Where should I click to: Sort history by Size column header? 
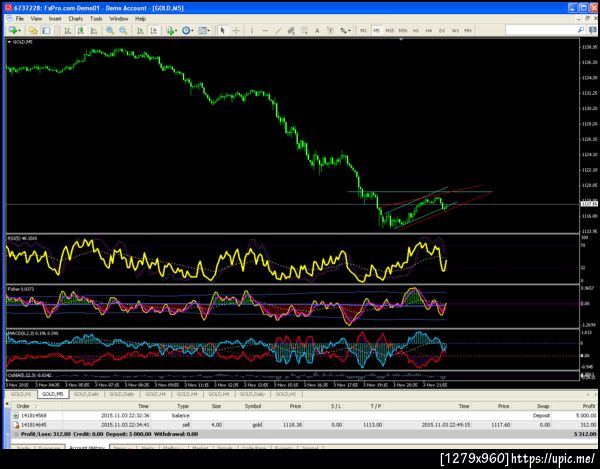[x=216, y=406]
